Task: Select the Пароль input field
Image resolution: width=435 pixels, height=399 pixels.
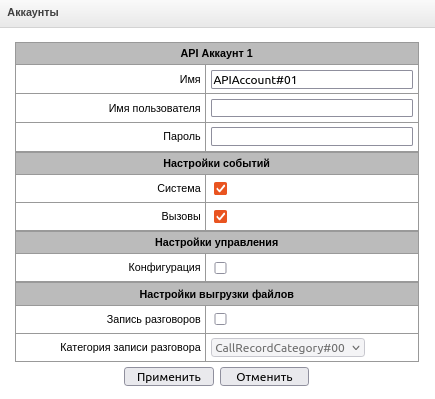Action: (x=312, y=136)
